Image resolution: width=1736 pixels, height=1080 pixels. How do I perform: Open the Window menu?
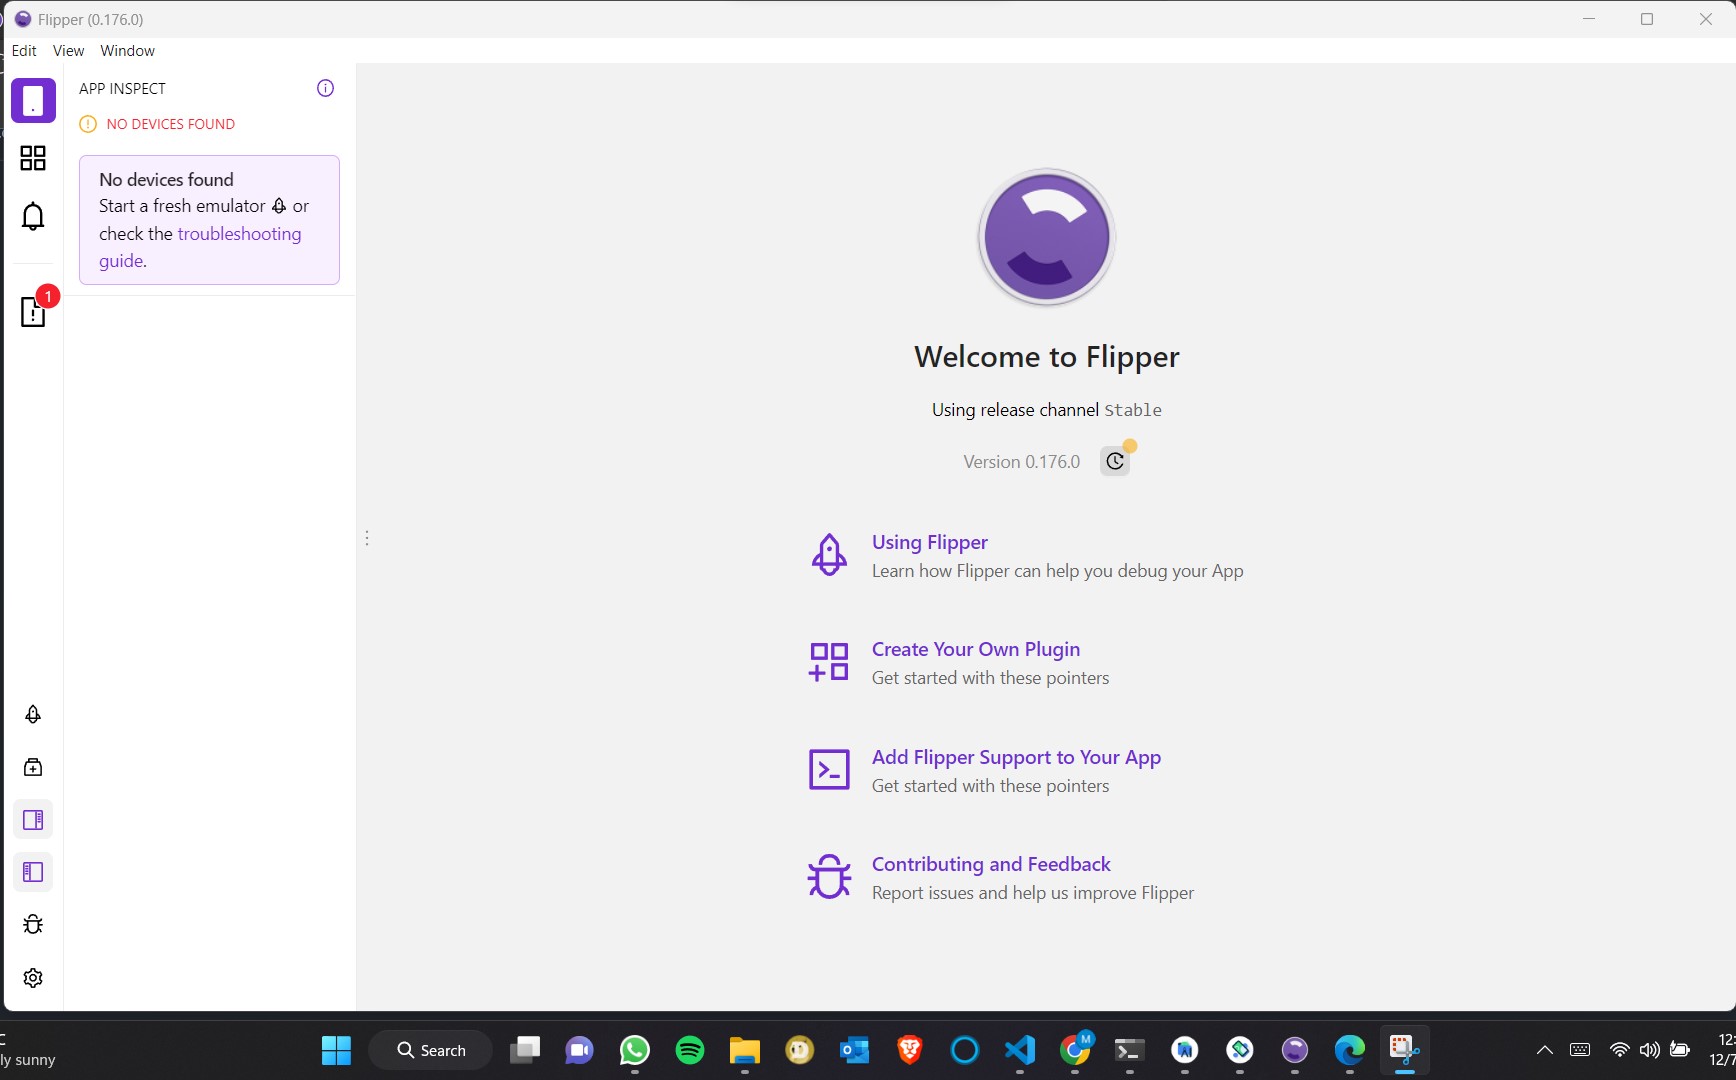127,50
